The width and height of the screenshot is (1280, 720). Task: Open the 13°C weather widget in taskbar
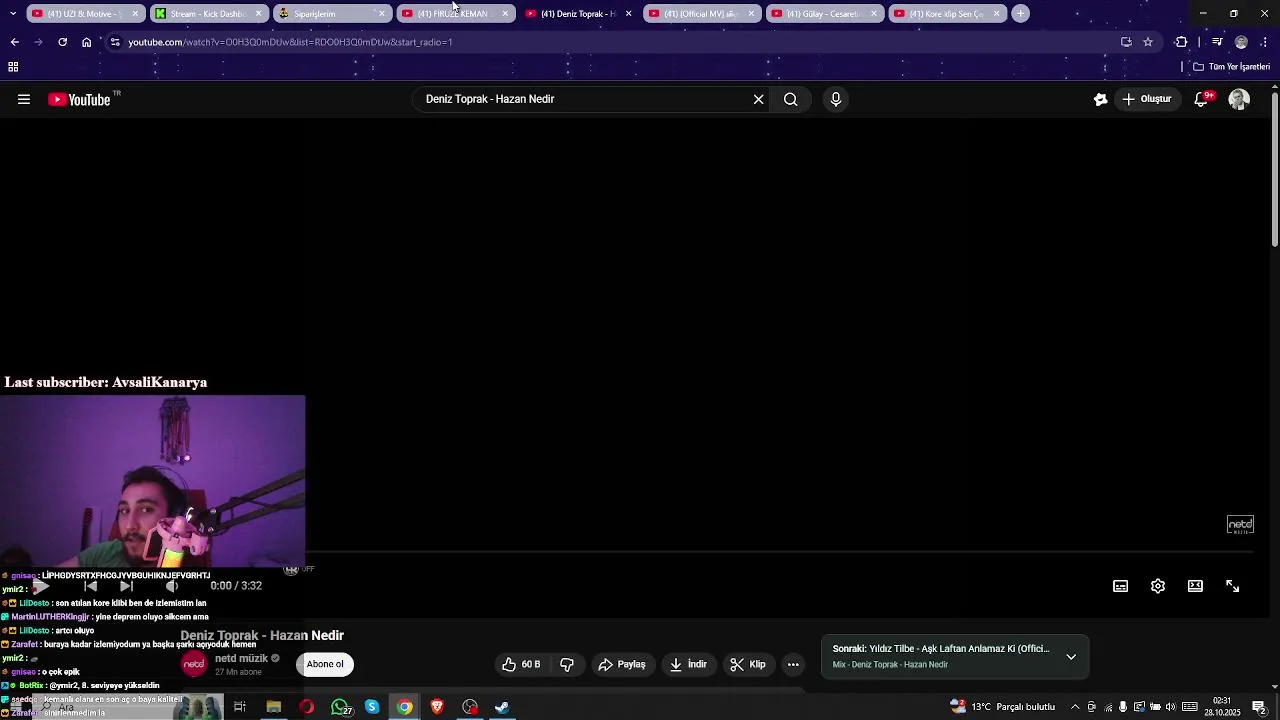tap(1002, 707)
